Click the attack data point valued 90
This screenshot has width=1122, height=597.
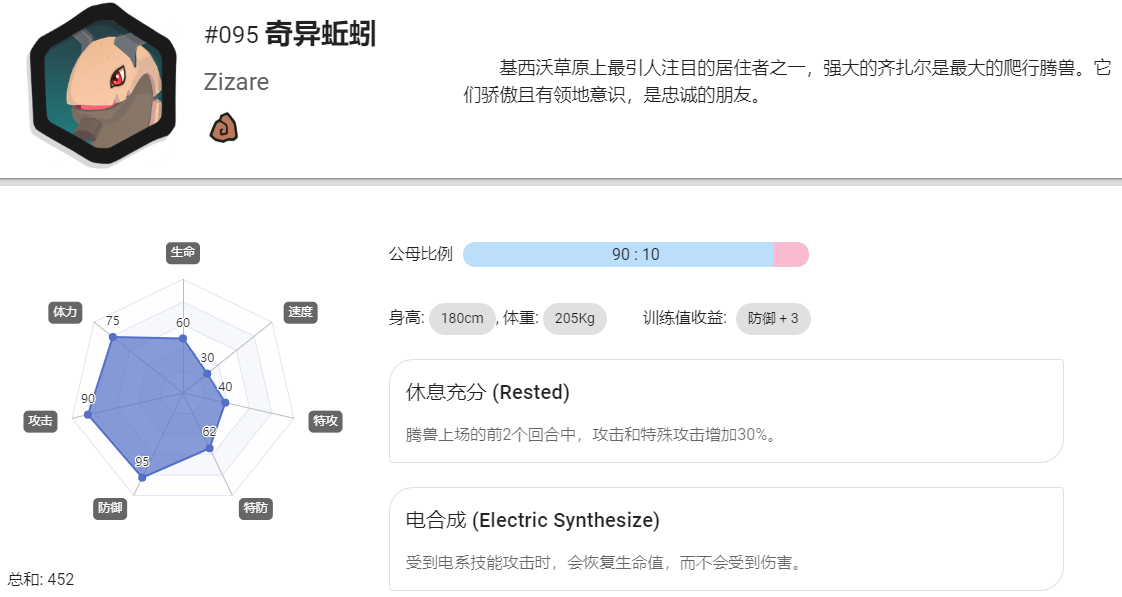[88, 414]
